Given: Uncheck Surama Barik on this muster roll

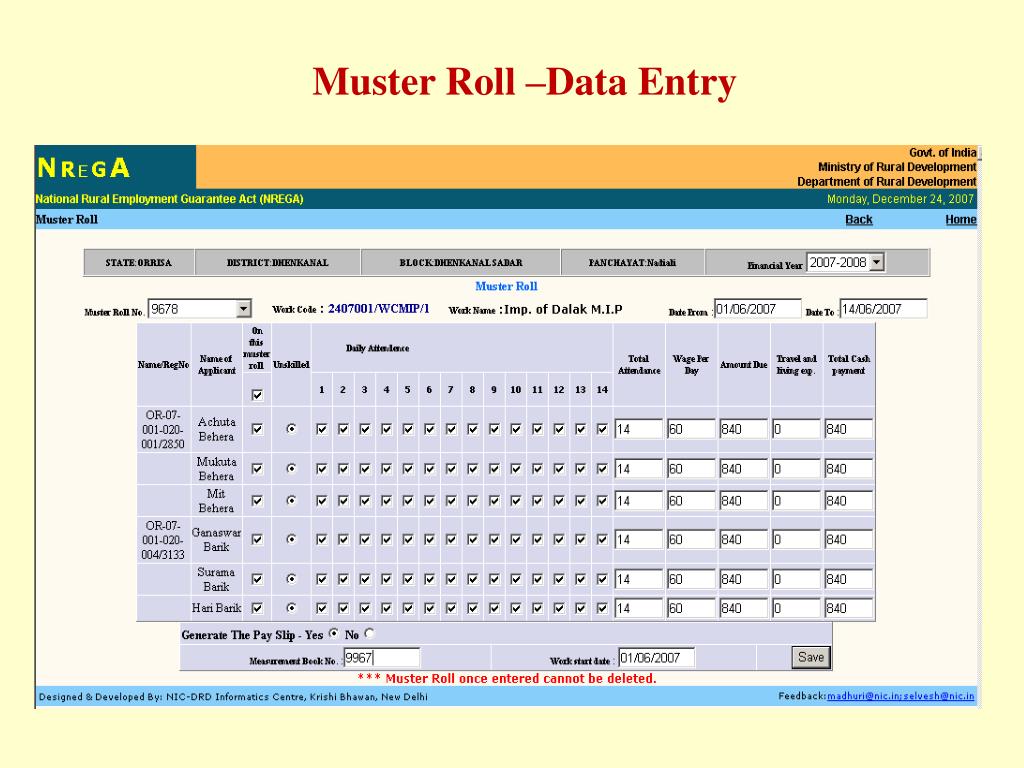Looking at the screenshot, I should click(257, 579).
